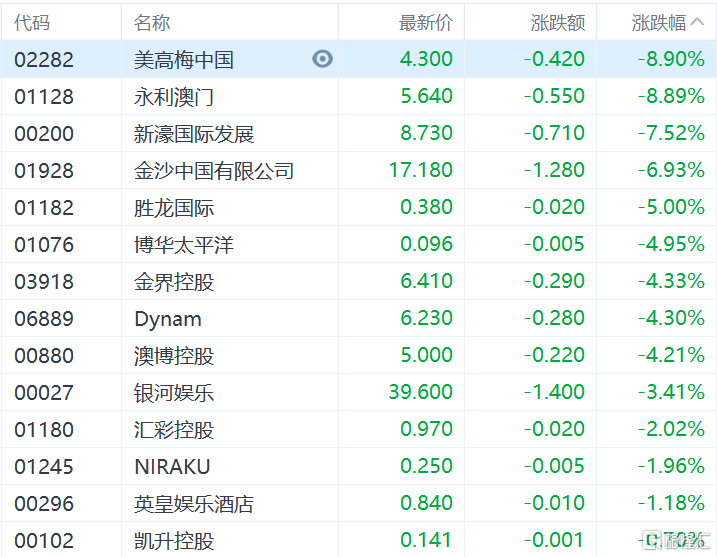This screenshot has height=557, width=717.
Task: Select stock code 00102
Action: pyautogui.click(x=44, y=541)
